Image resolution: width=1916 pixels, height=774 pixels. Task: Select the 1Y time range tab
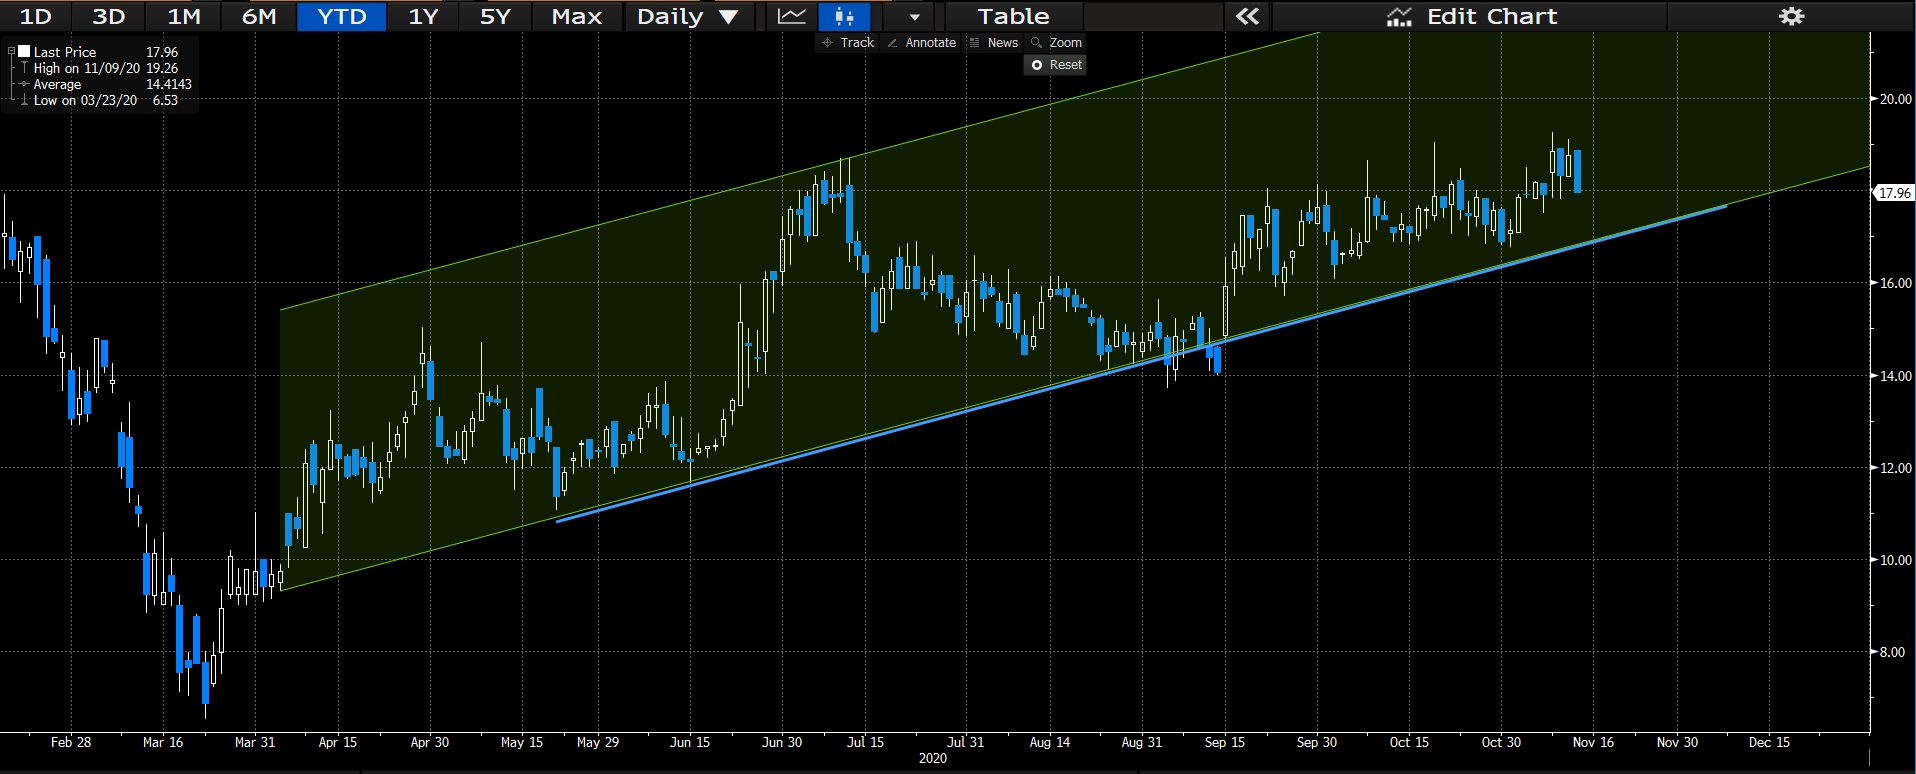coord(423,16)
